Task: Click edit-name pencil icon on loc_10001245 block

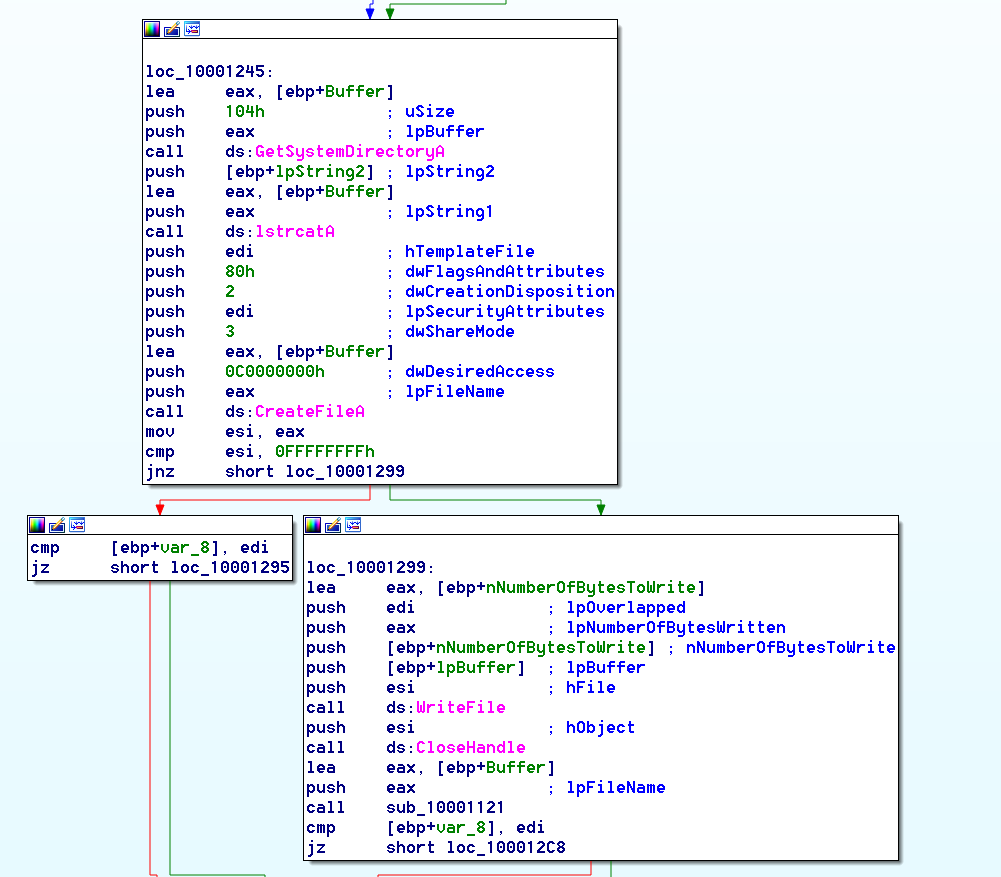Action: (172, 29)
